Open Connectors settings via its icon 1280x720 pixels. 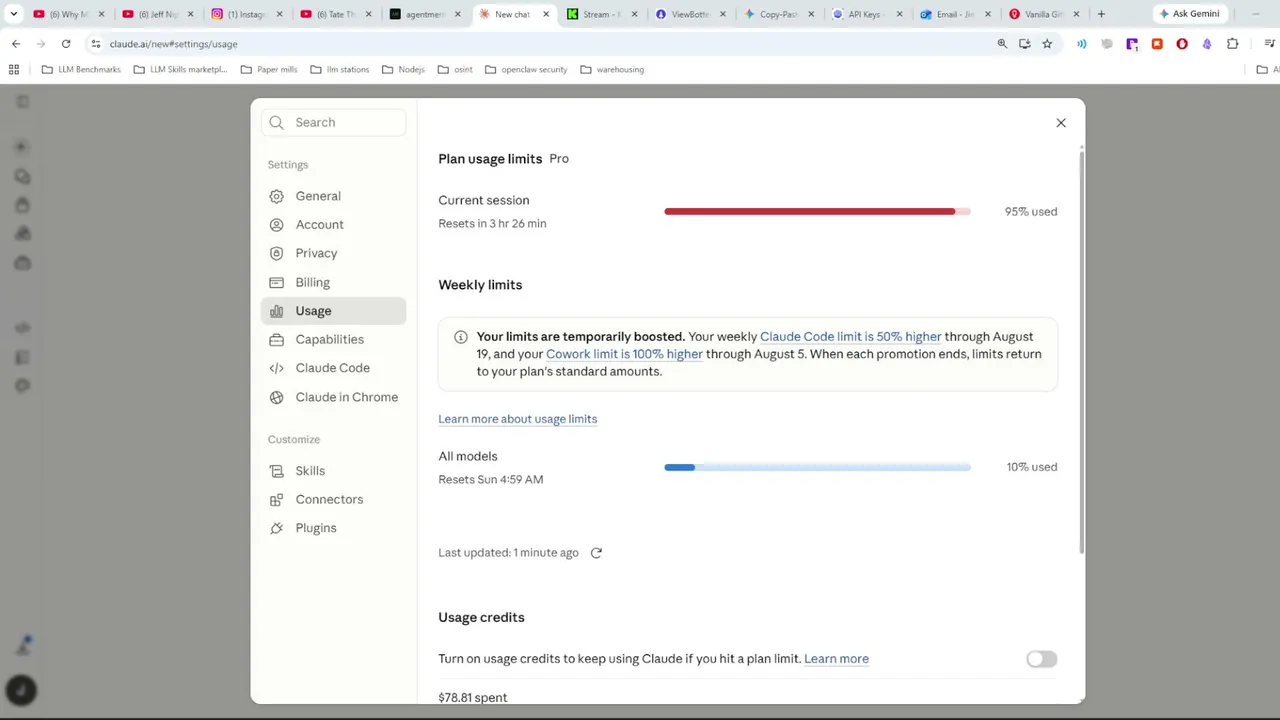(277, 499)
